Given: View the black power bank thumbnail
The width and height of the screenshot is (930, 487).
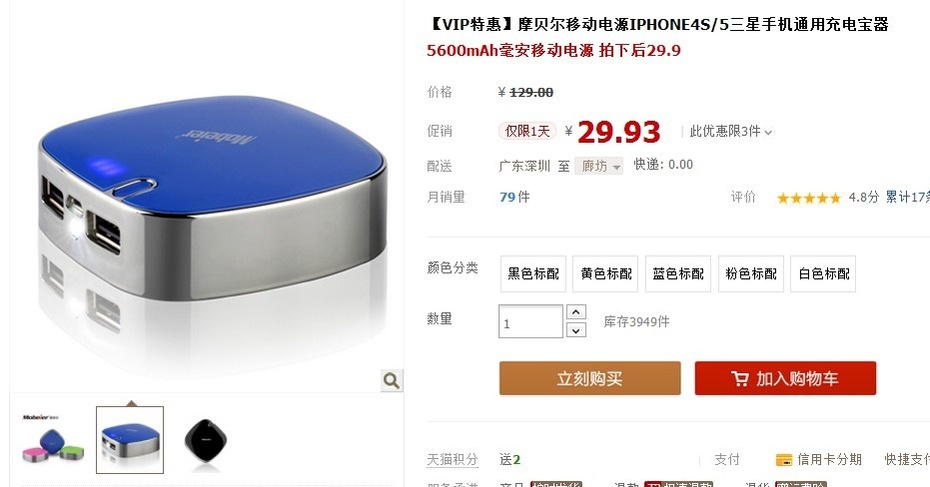Looking at the screenshot, I should (x=205, y=440).
